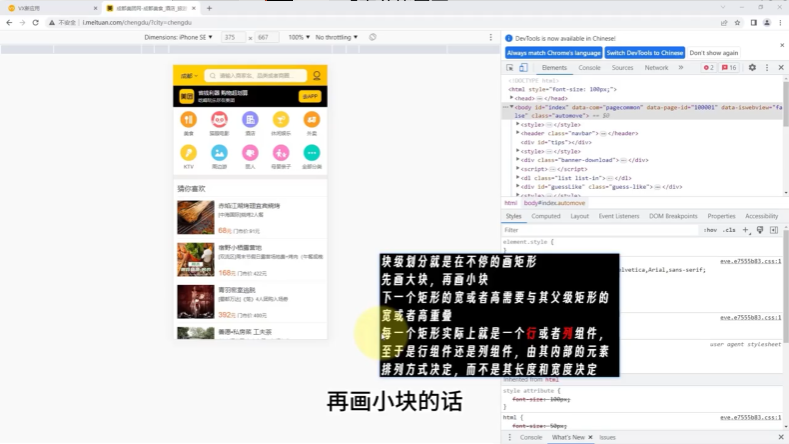Screen dimensions: 789x444
Task: Close the What's New drawer tab
Action: tap(590, 437)
